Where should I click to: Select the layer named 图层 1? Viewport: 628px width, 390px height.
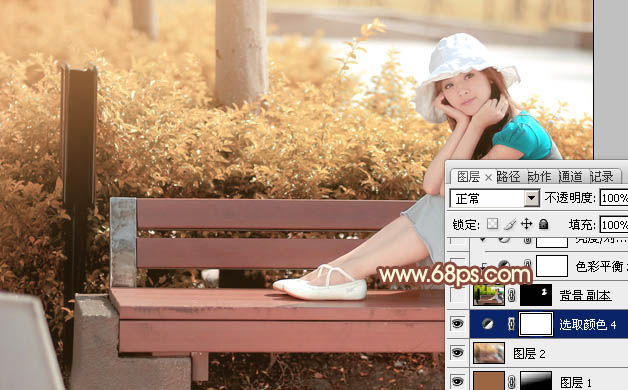tap(576, 382)
